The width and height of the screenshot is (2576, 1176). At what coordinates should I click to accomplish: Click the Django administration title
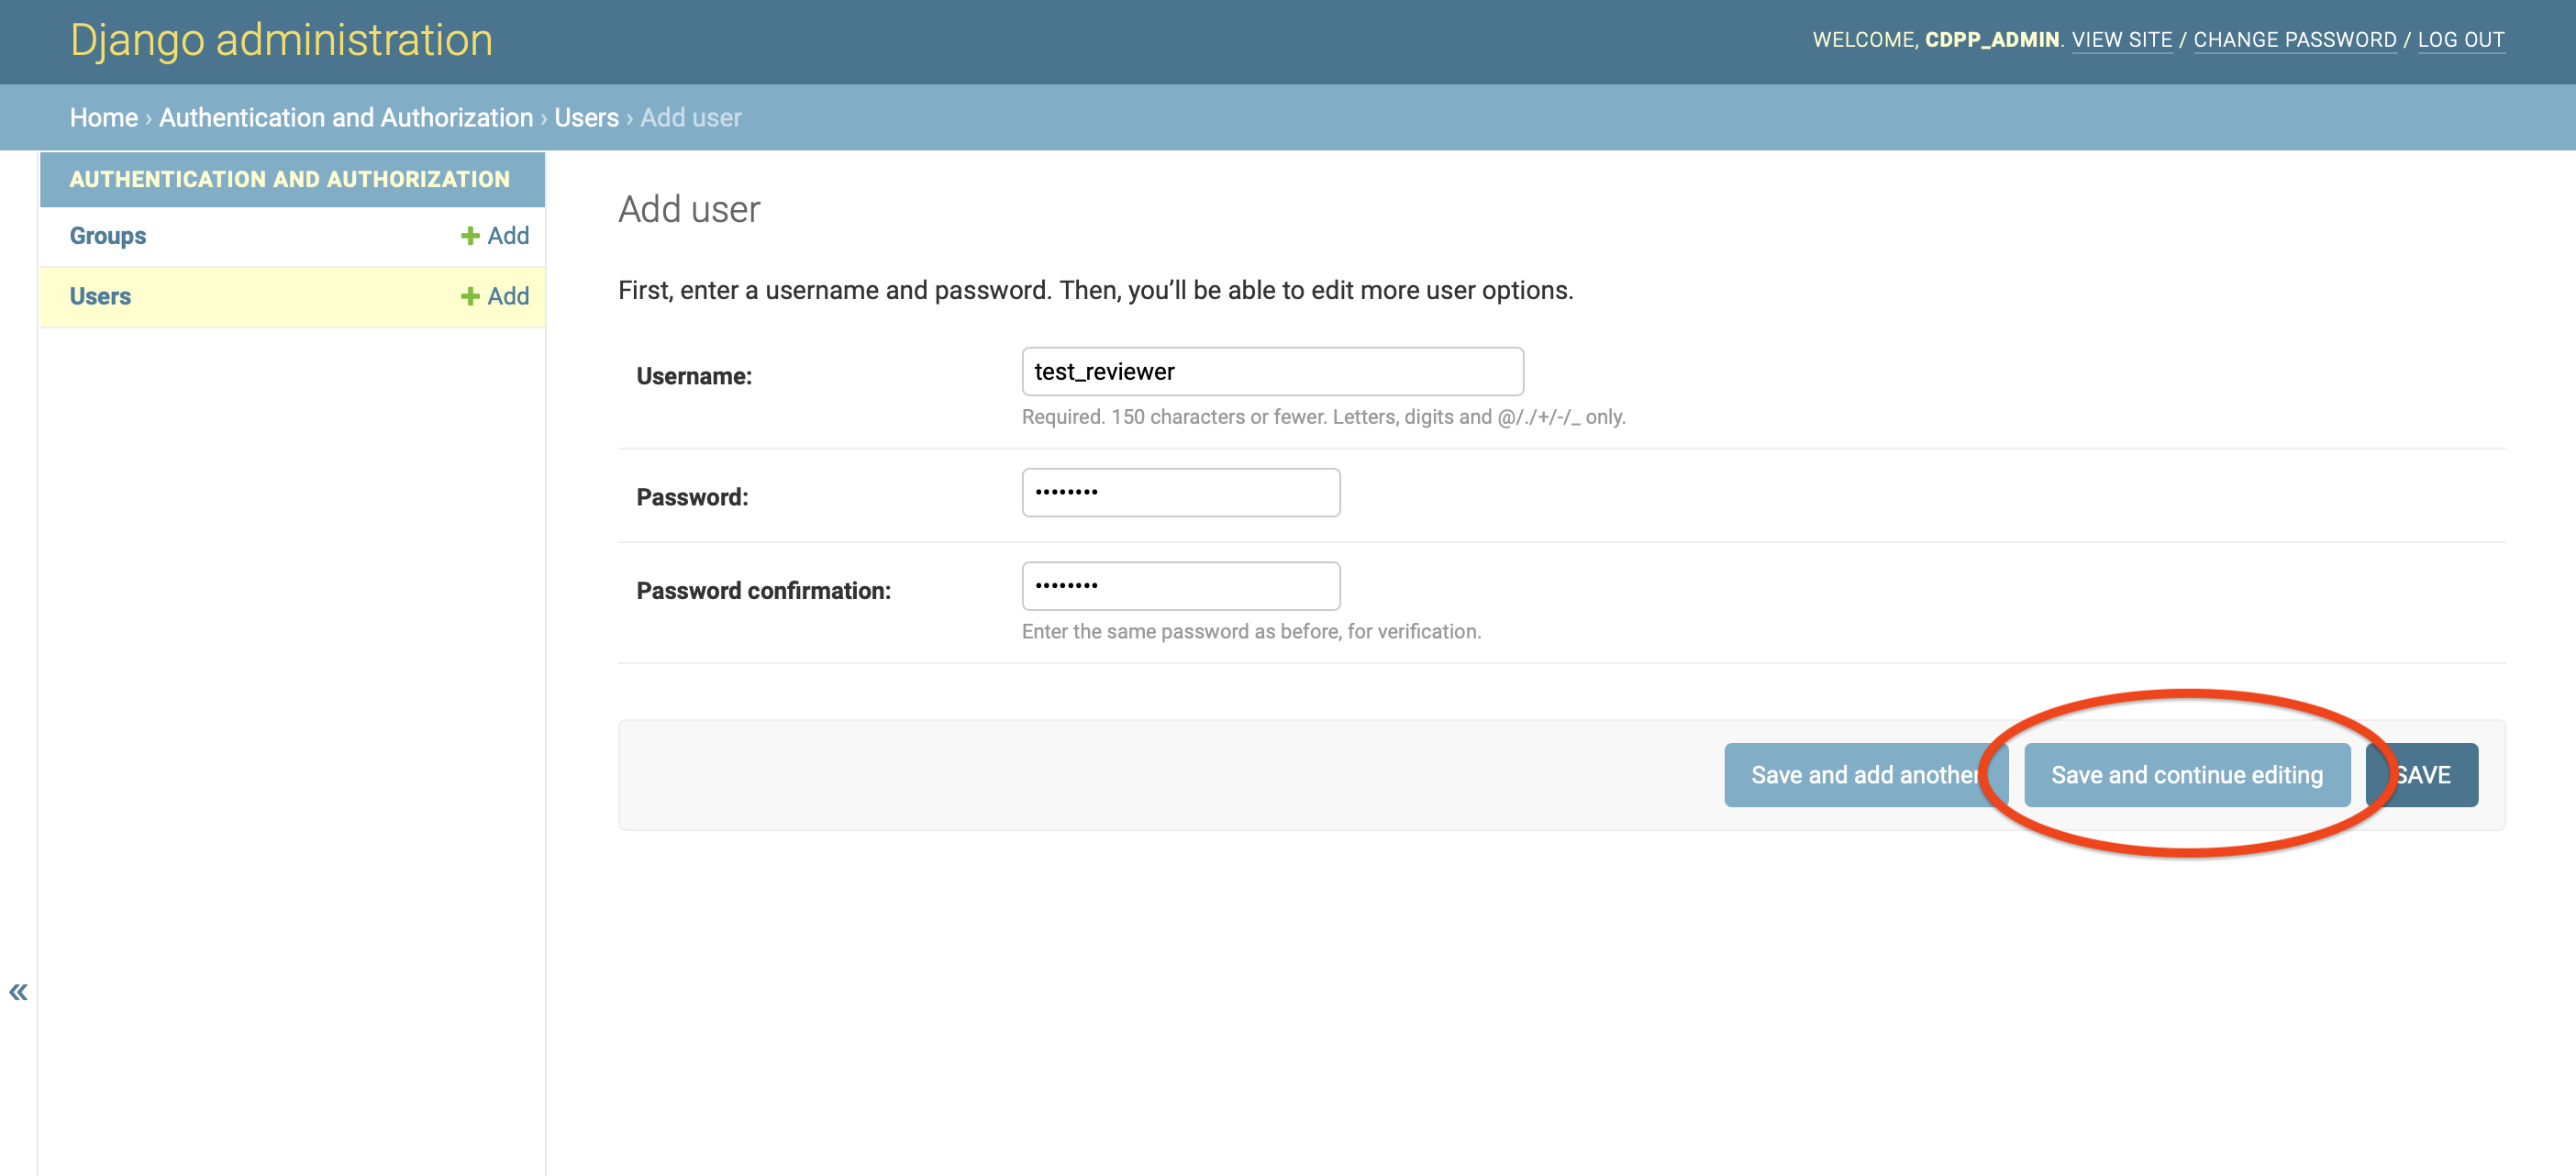pos(281,40)
